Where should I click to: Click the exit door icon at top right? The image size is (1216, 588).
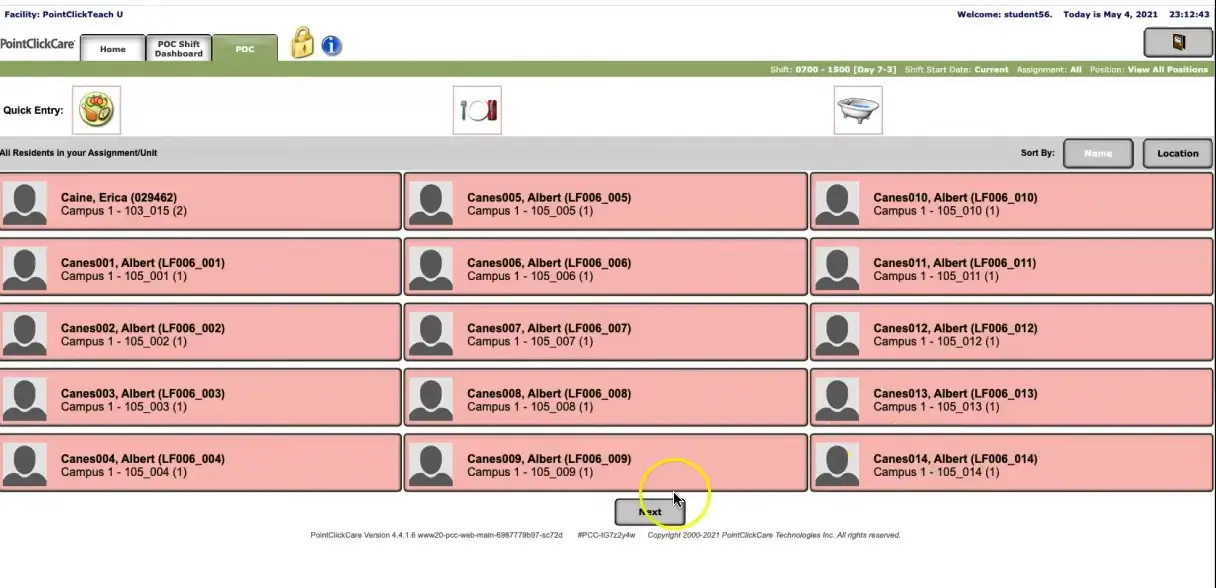pyautogui.click(x=1177, y=42)
